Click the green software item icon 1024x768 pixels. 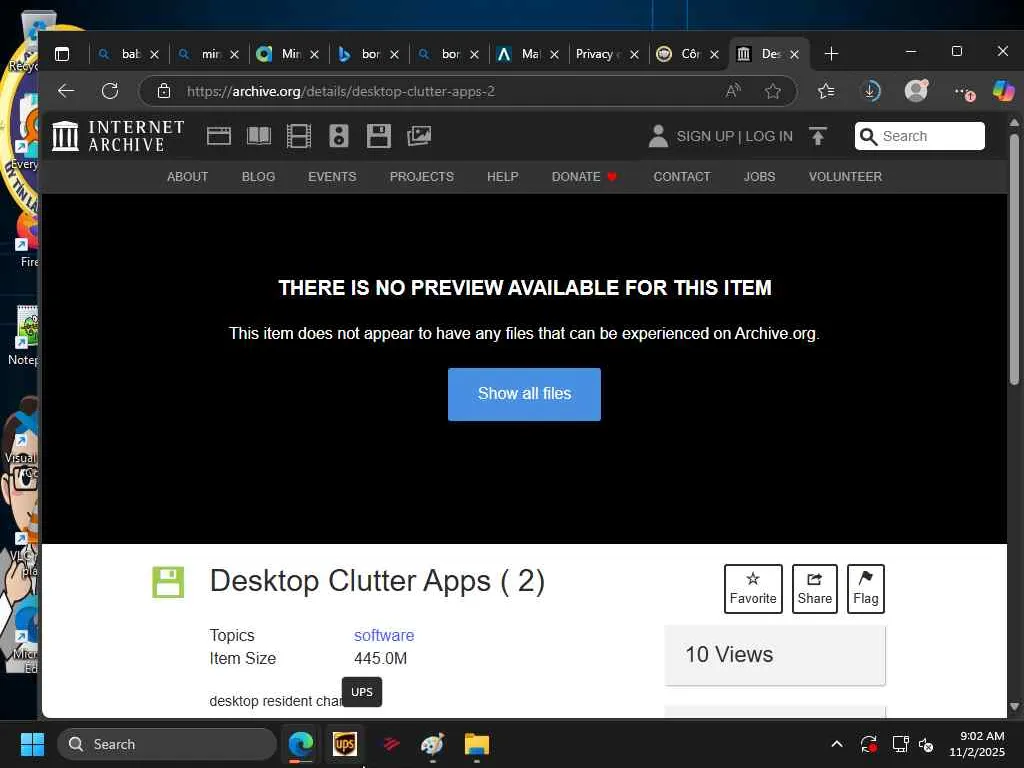pyautogui.click(x=168, y=582)
